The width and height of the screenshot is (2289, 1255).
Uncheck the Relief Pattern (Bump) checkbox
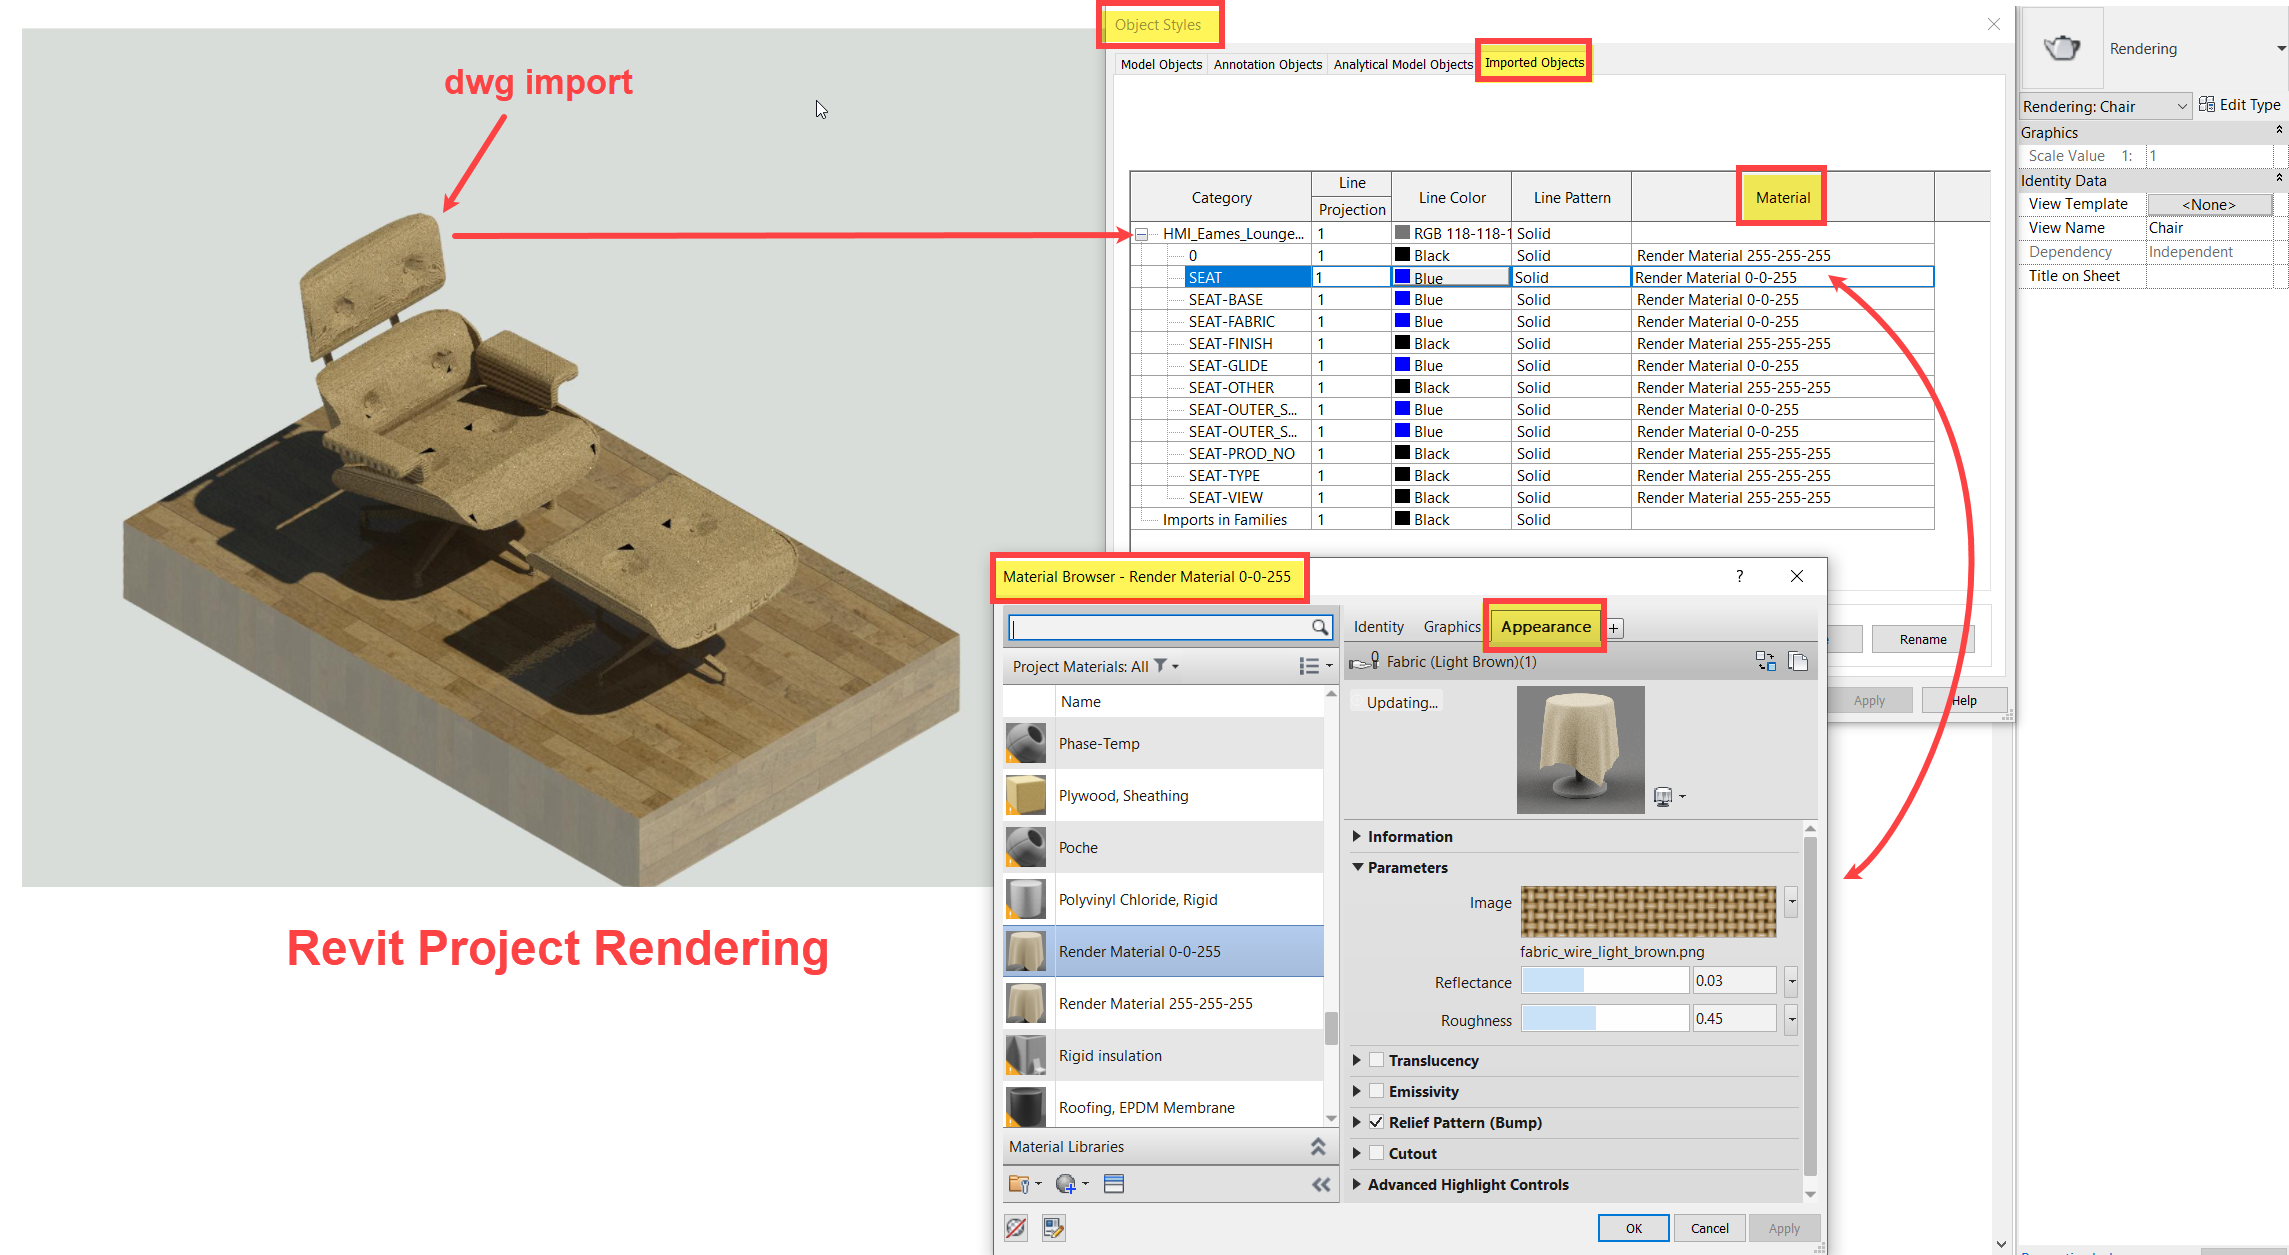(1377, 1122)
